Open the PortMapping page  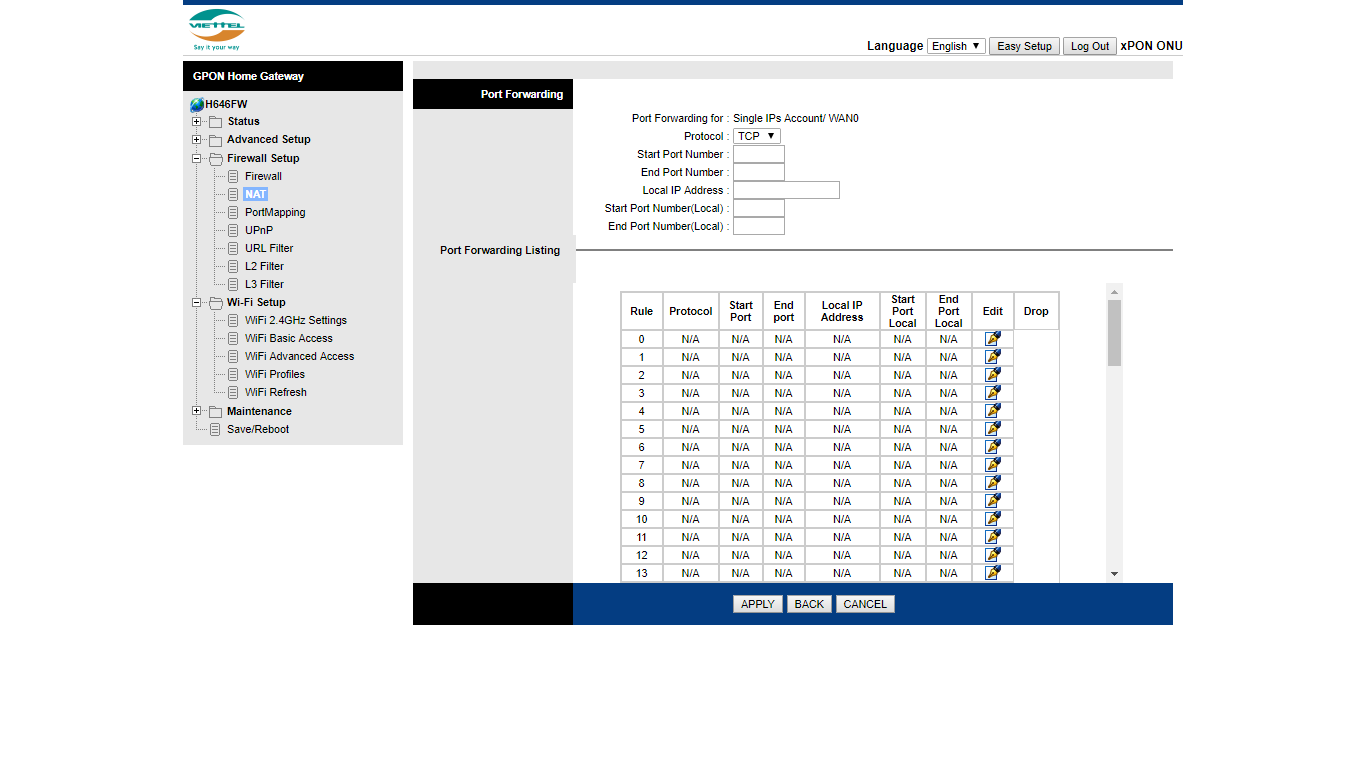point(274,212)
